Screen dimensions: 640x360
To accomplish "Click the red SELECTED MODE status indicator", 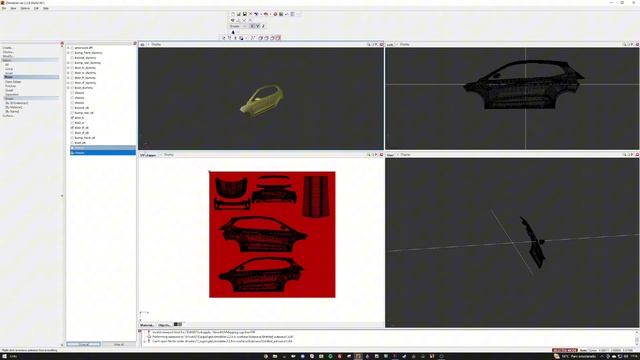I will pyautogui.click(x=564, y=350).
